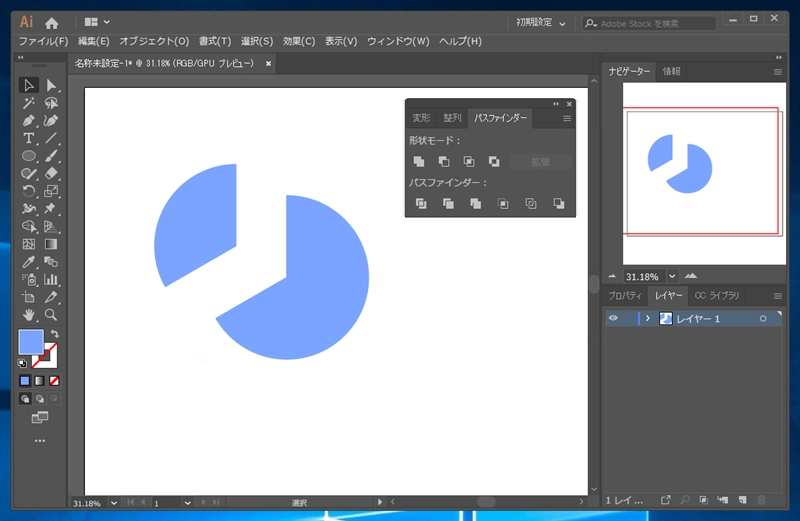Select the Pen tool
The width and height of the screenshot is (800, 521).
pos(29,121)
